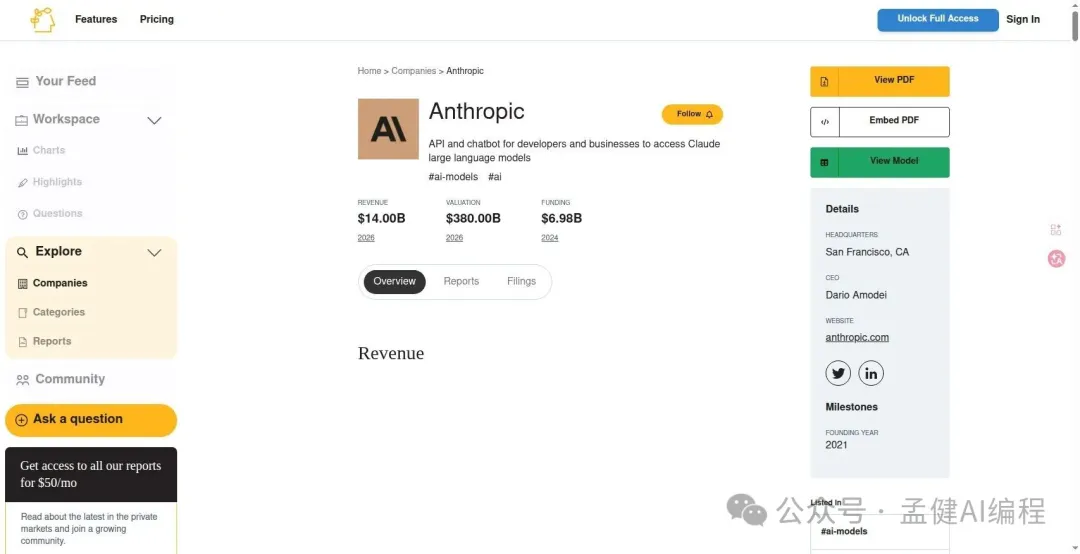Select the Overview tab
1080x554 pixels.
[394, 282]
